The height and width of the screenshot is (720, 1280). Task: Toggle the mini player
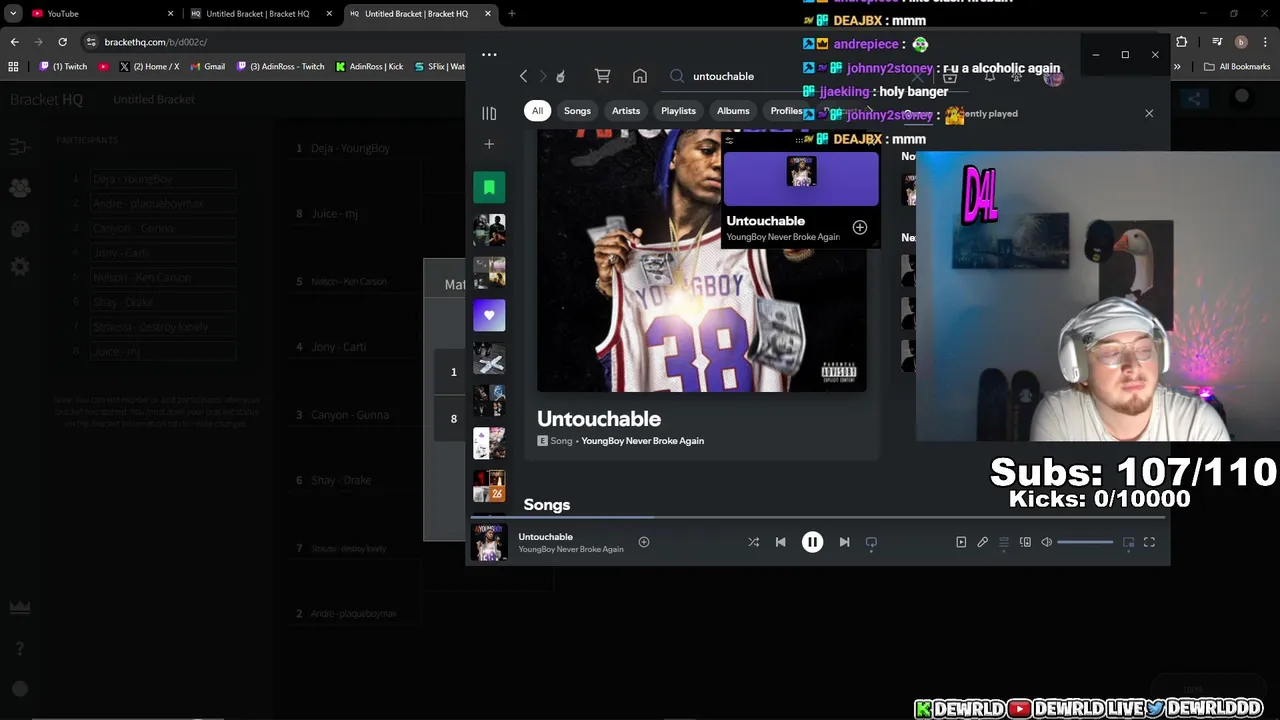tap(1128, 542)
